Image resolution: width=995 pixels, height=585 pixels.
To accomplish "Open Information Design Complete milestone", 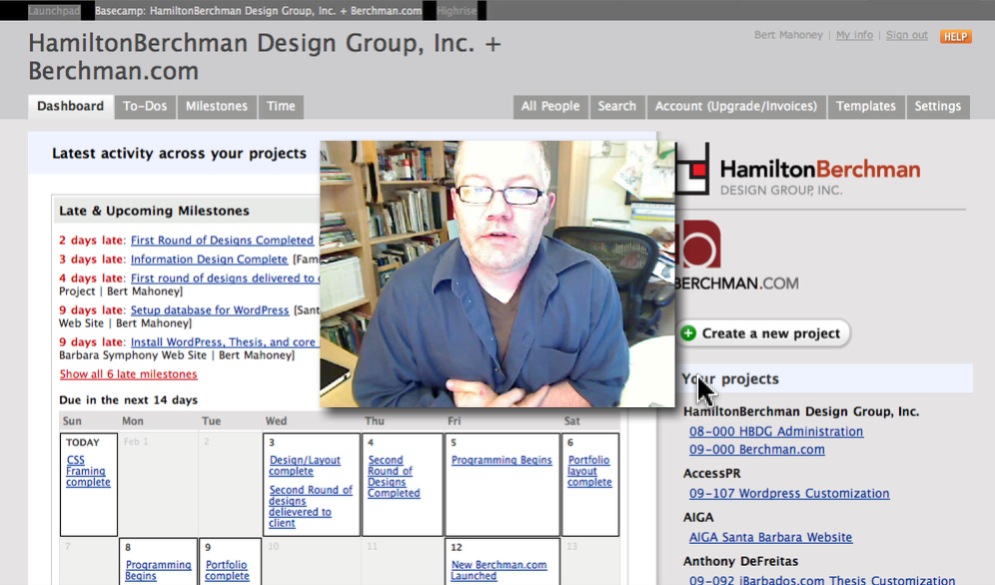I will (x=209, y=260).
